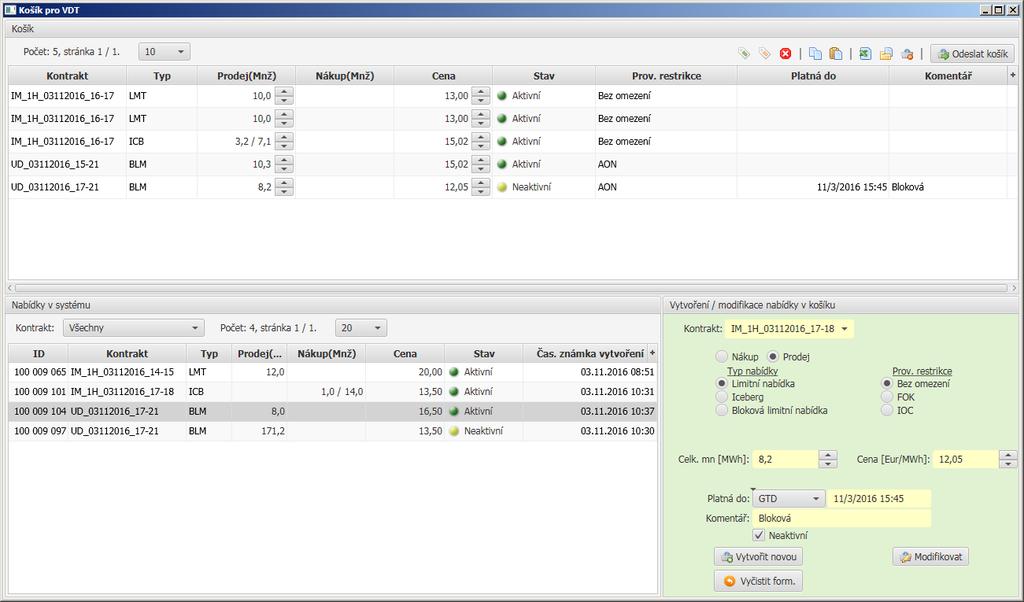Click green status dot of first basket row

502,95
